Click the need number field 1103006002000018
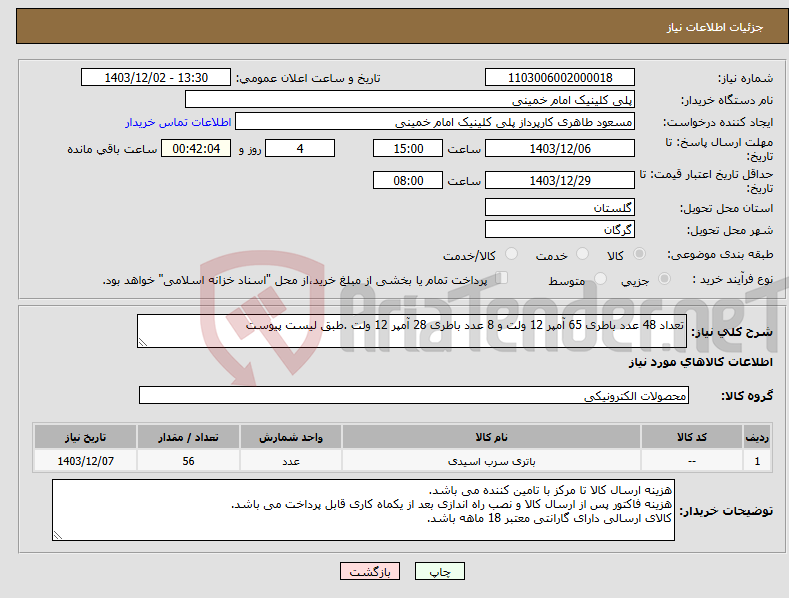Viewport: 789px width, 598px height. point(560,78)
